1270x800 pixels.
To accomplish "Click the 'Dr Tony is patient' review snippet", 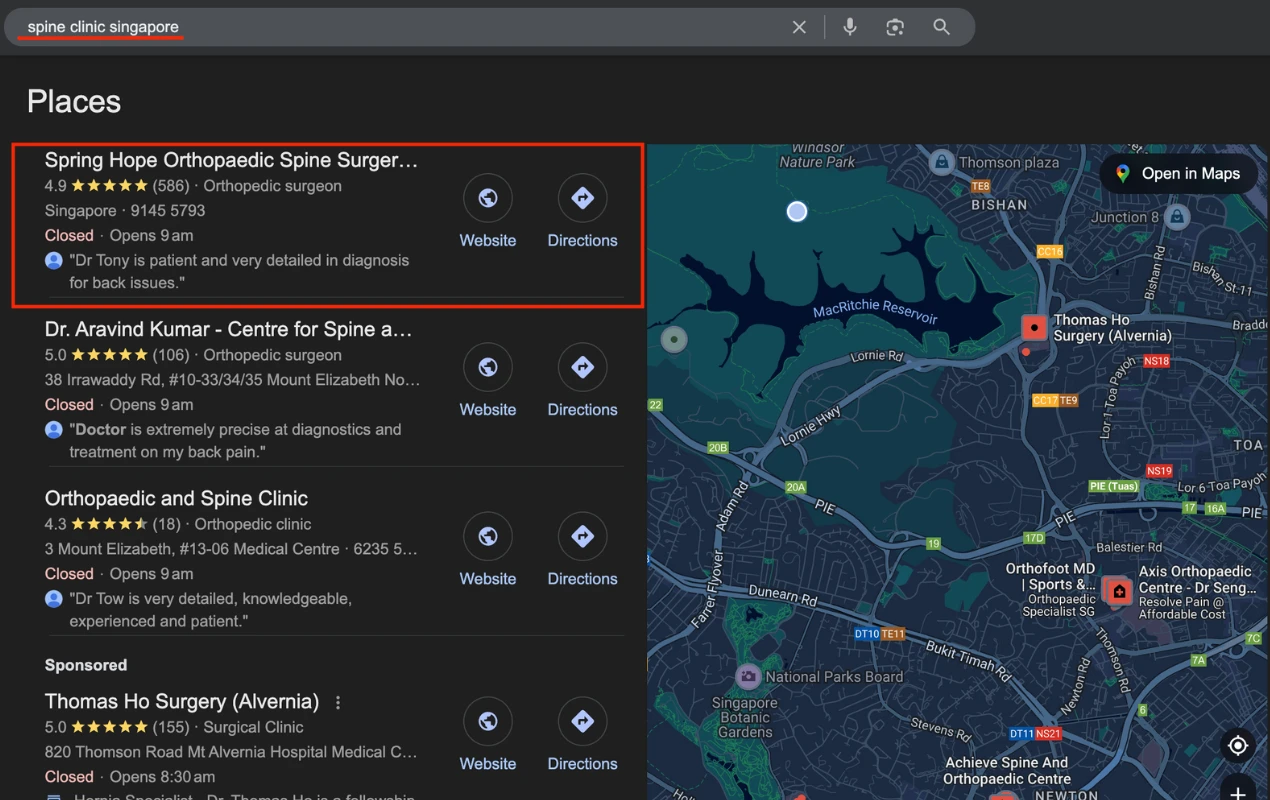I will [x=239, y=271].
